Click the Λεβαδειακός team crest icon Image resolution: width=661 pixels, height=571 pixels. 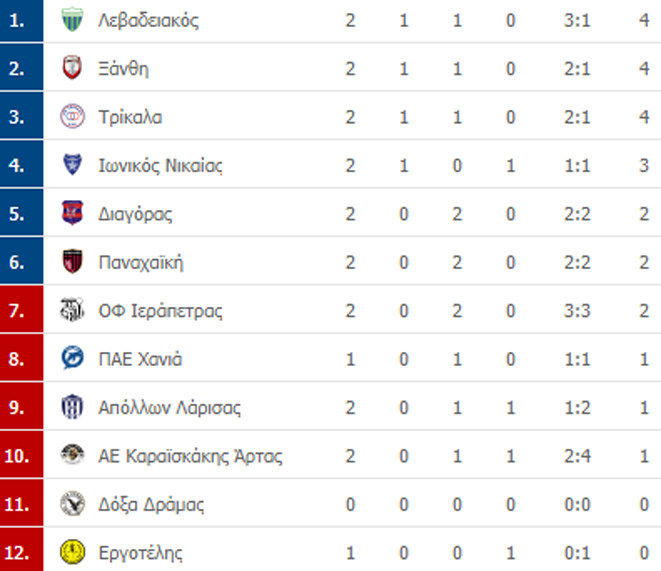point(72,19)
